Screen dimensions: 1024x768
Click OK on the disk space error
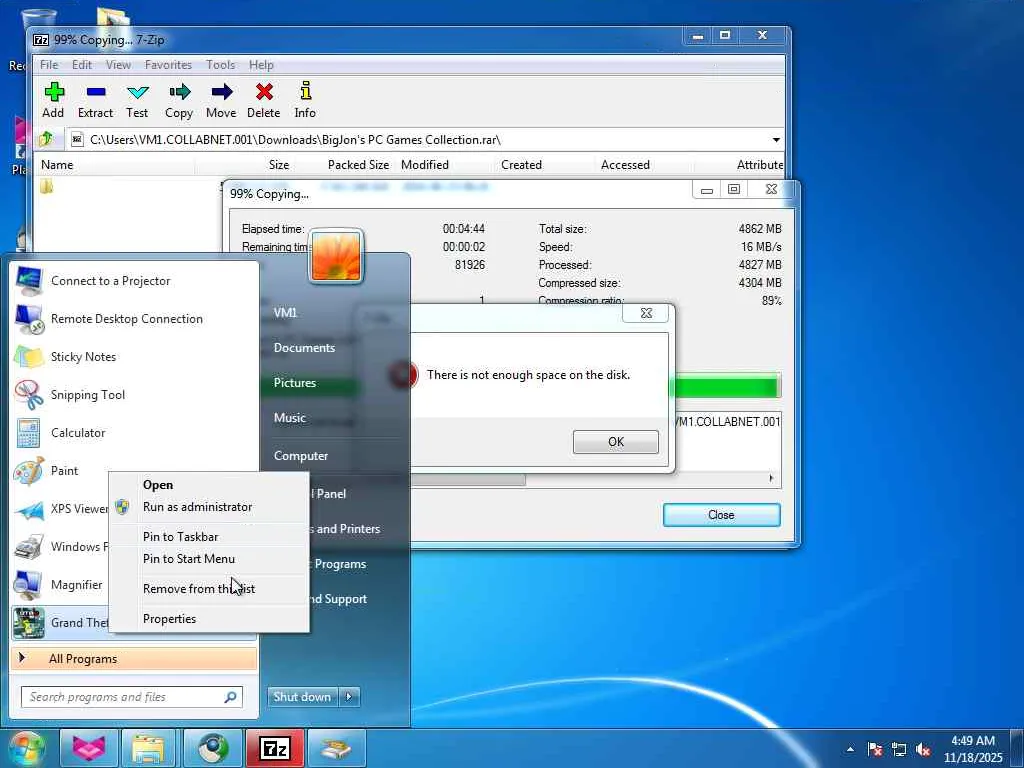pos(616,442)
